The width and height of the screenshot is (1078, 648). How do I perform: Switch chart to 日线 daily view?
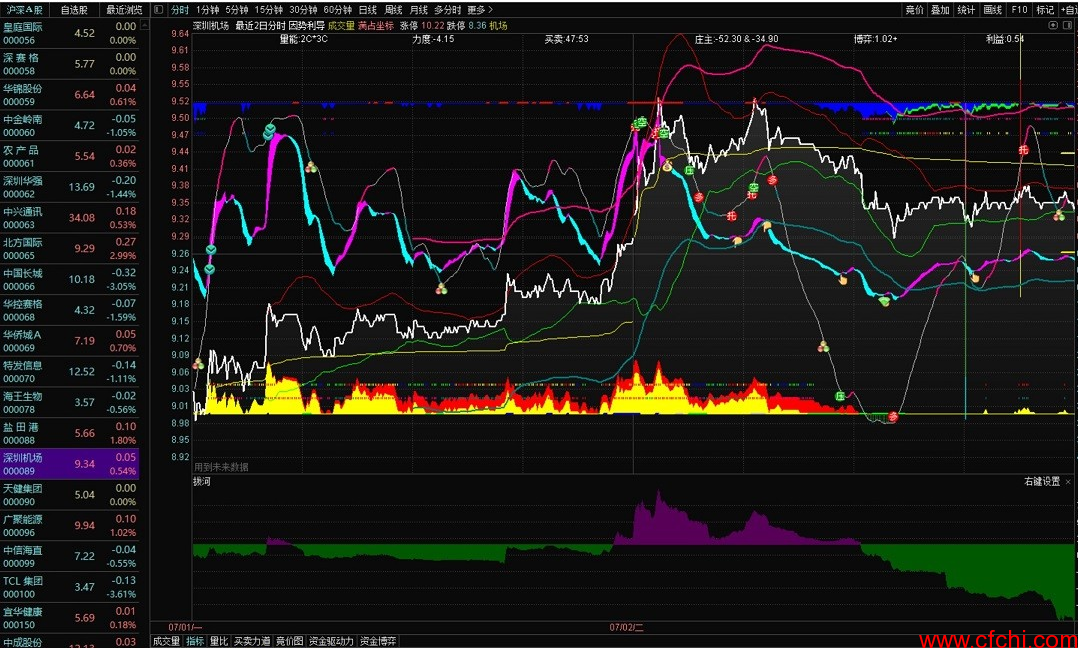coord(368,10)
